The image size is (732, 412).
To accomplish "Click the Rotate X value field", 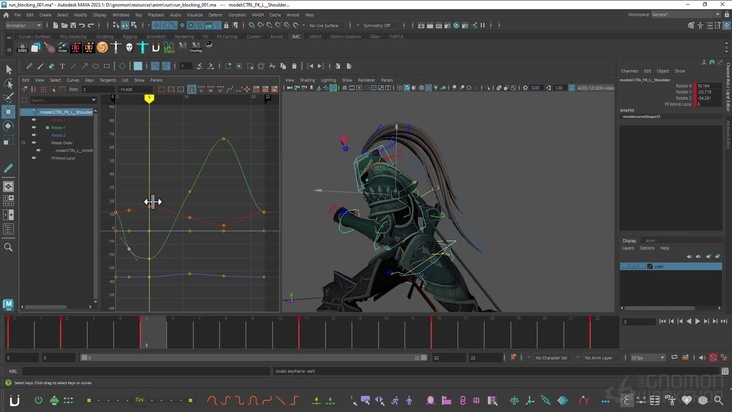I will [x=707, y=86].
